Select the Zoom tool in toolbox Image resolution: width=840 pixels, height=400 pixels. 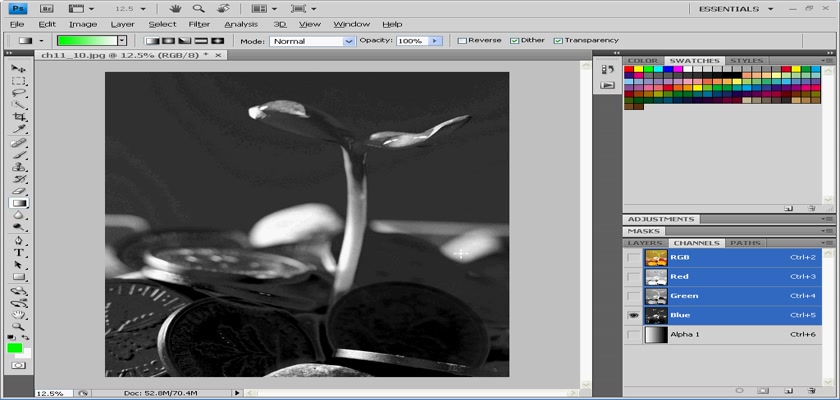tap(19, 326)
